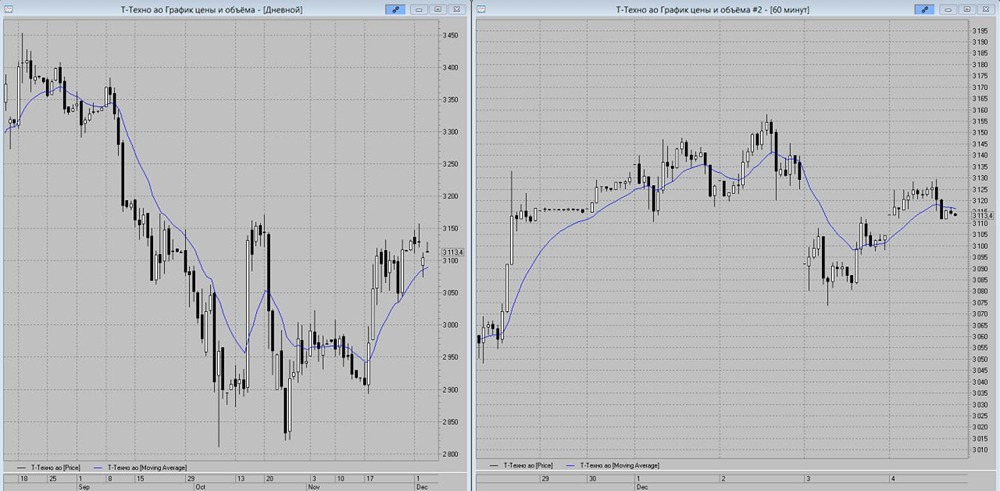Minimize the daily chart window

pyautogui.click(x=419, y=10)
